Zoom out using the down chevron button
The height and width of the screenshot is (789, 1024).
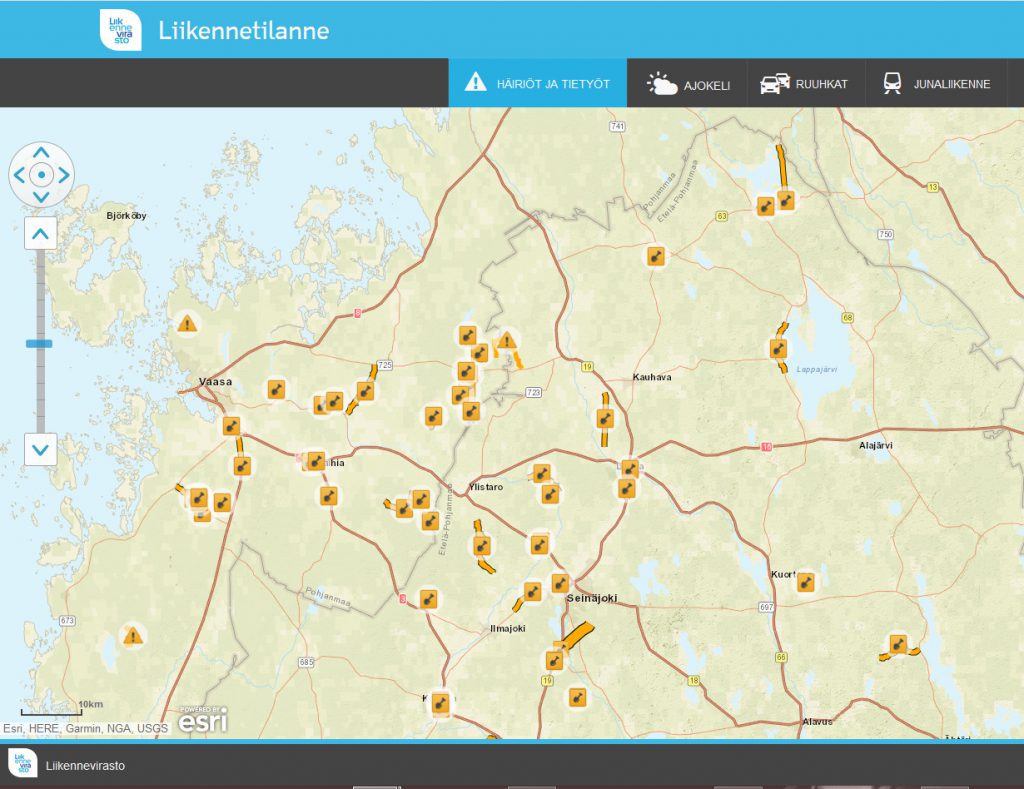tap(40, 449)
